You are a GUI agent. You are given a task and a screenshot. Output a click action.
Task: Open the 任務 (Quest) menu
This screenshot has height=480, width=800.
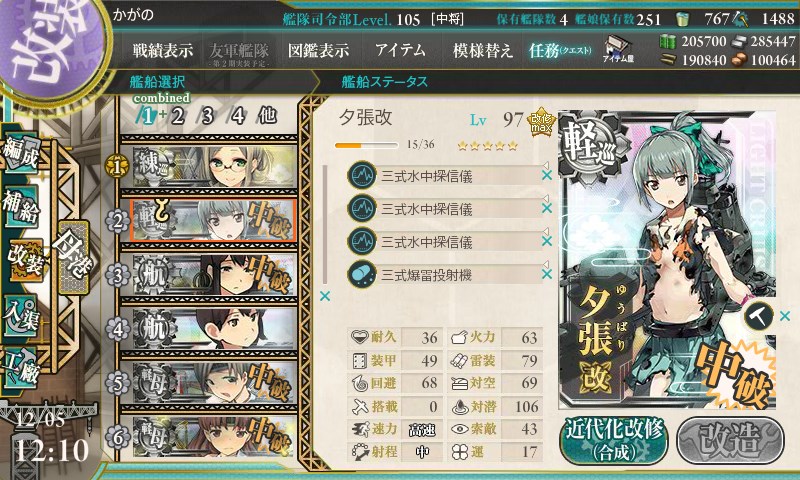click(x=560, y=50)
